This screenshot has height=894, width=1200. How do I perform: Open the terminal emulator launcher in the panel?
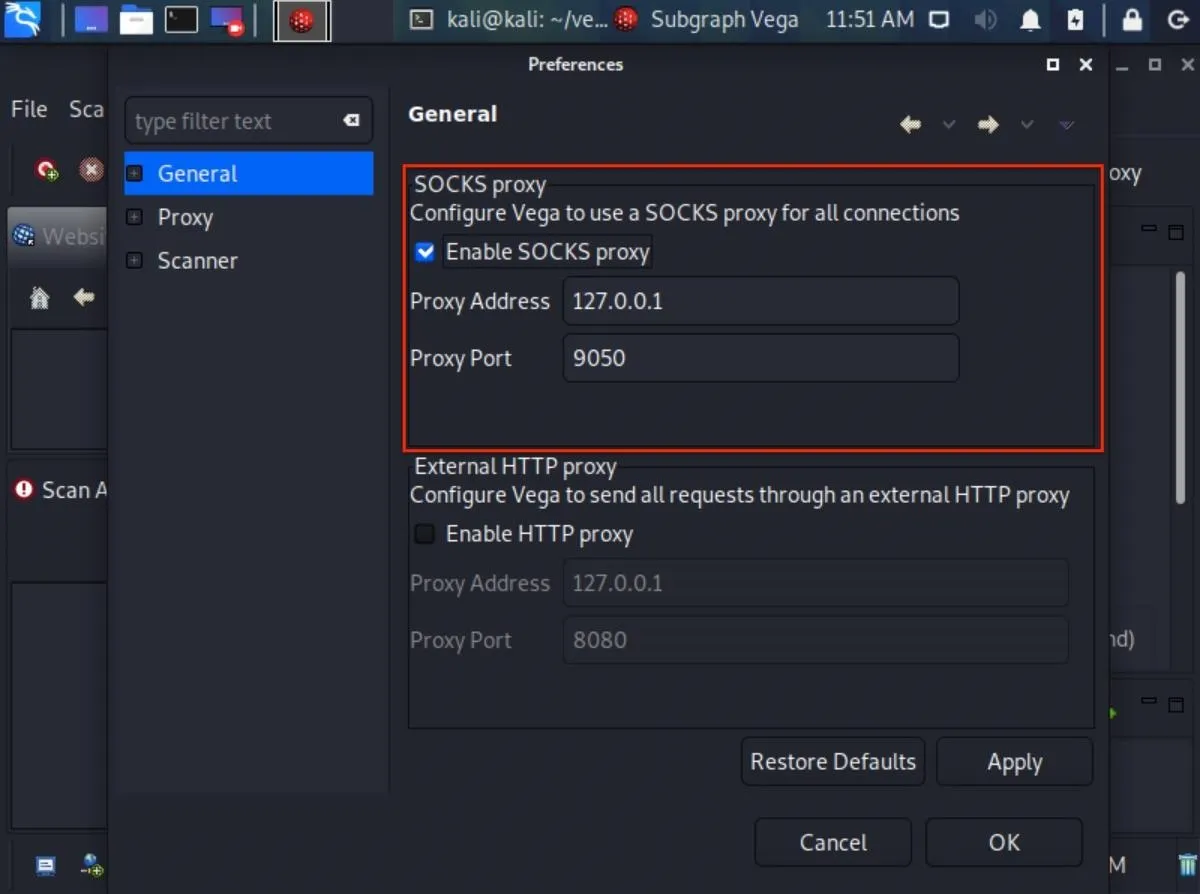181,19
